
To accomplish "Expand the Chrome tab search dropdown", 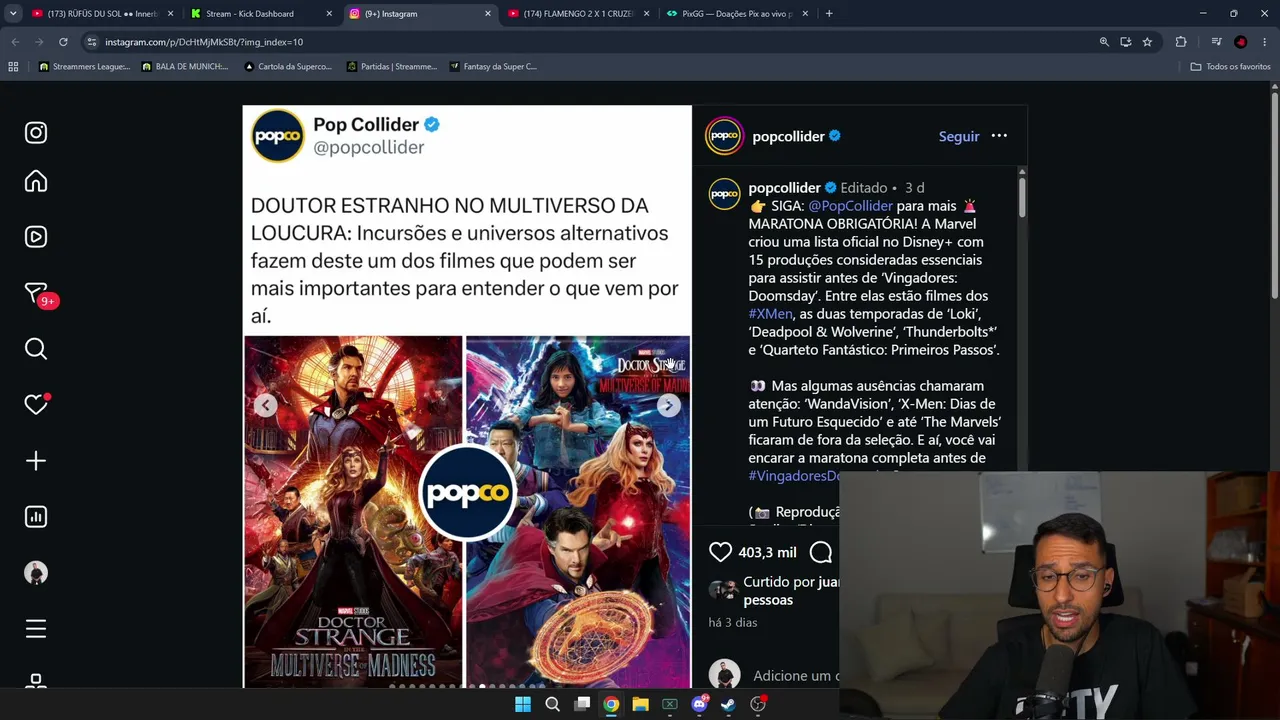I will (x=13, y=14).
